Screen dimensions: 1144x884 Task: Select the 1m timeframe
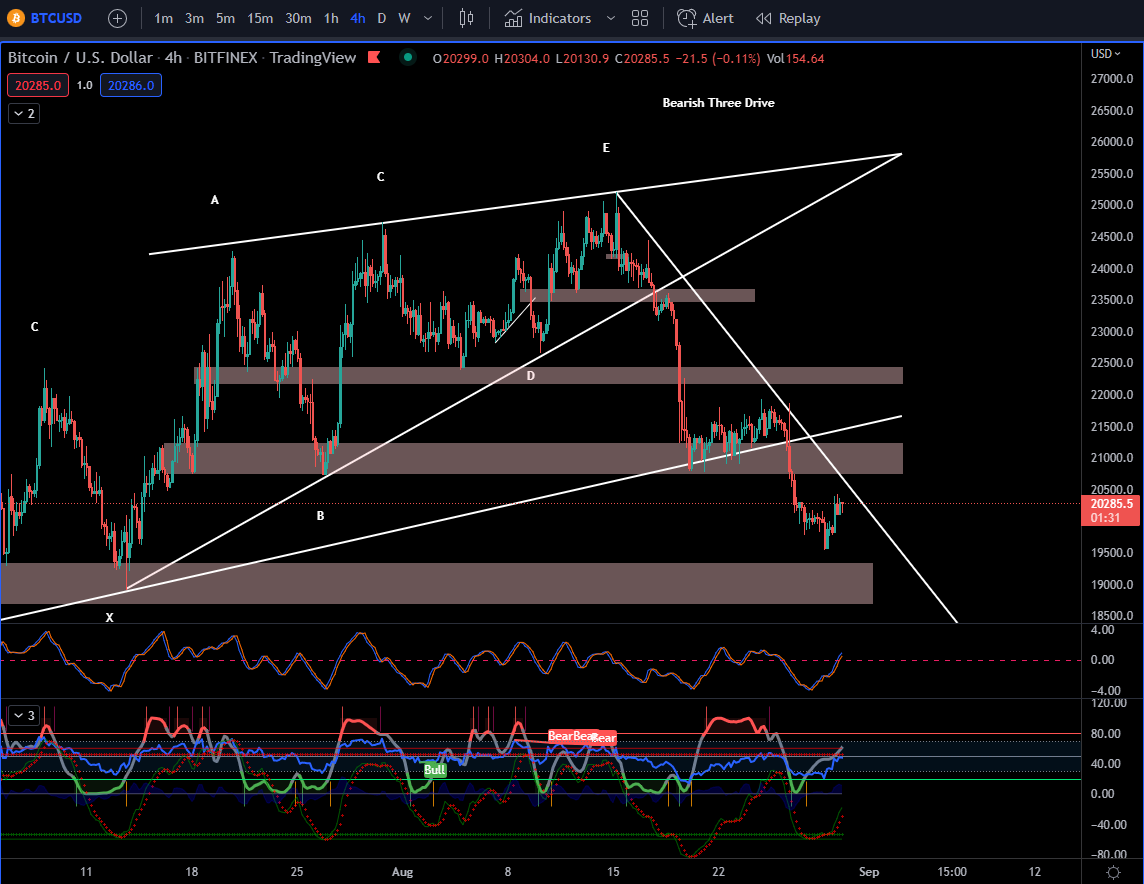tap(163, 18)
